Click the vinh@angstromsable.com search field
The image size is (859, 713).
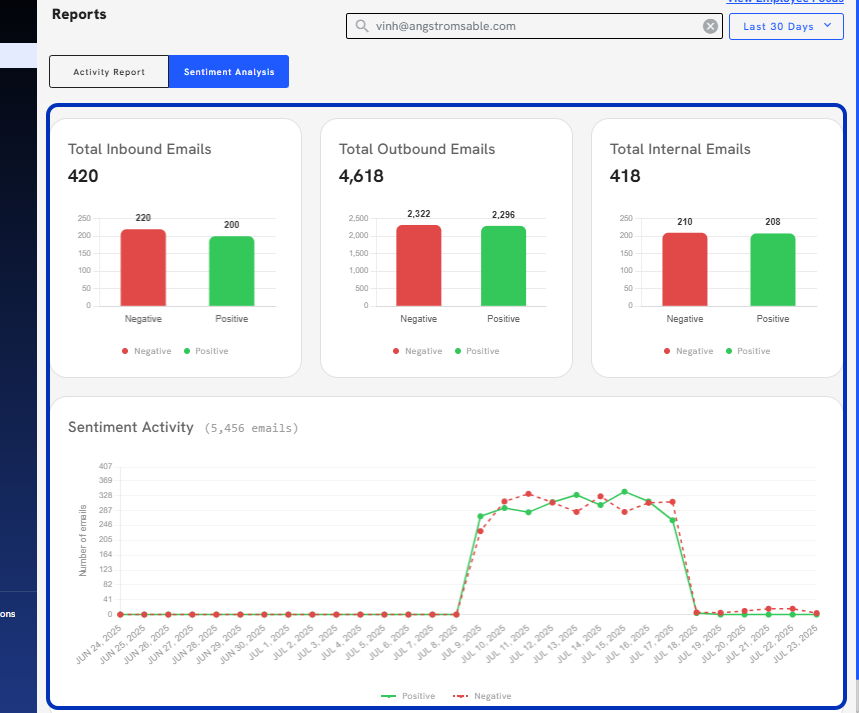pos(534,26)
